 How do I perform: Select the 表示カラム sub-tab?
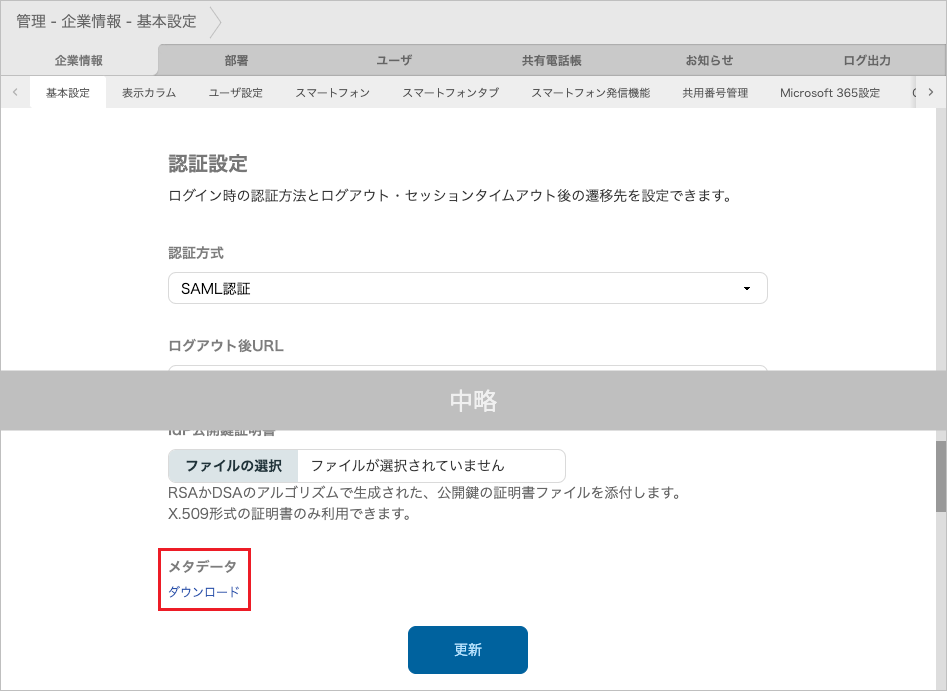click(x=149, y=93)
